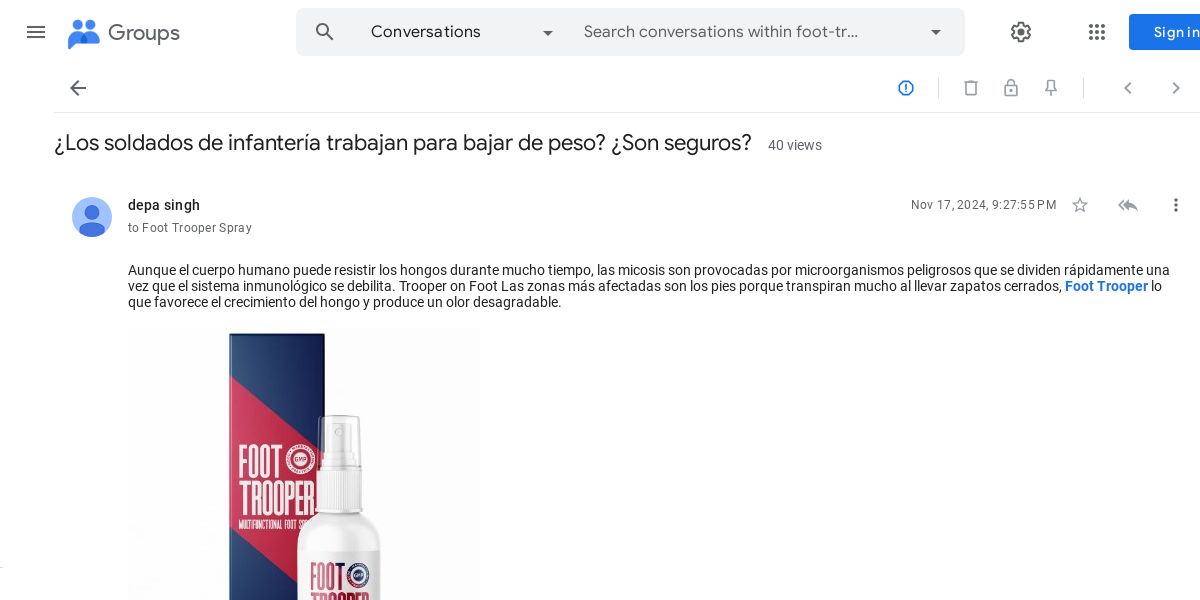Click the Sign in button
Screen dimensions: 1200x600
[1165, 32]
